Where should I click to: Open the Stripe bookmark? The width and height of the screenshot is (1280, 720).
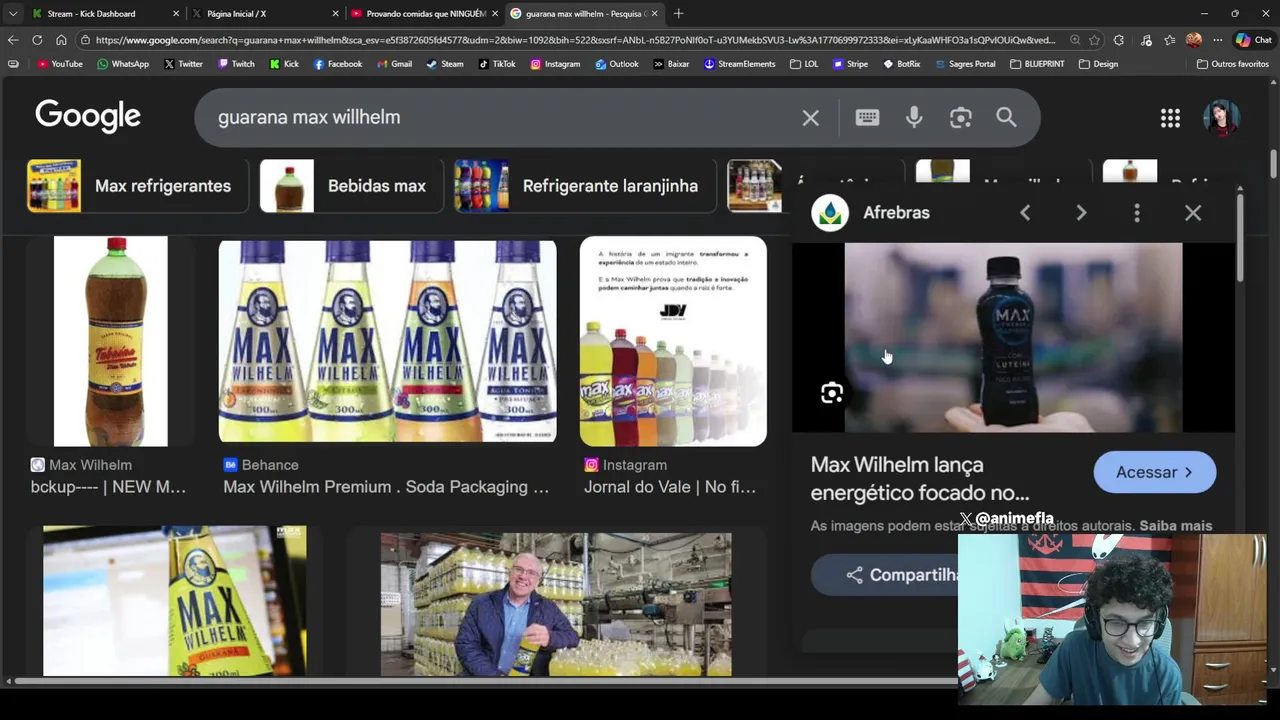pyautogui.click(x=851, y=64)
